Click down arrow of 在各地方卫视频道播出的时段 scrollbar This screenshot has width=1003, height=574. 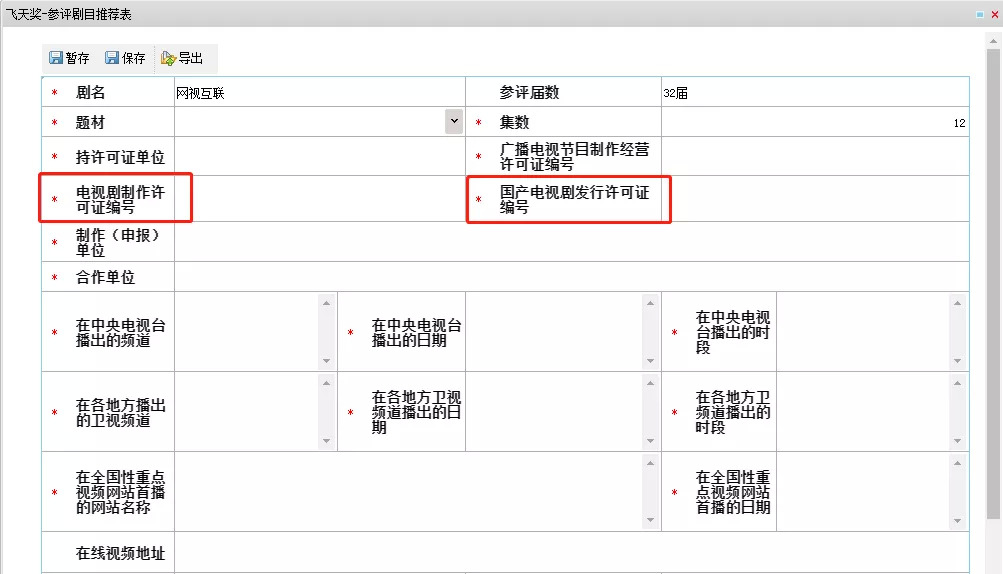click(958, 441)
